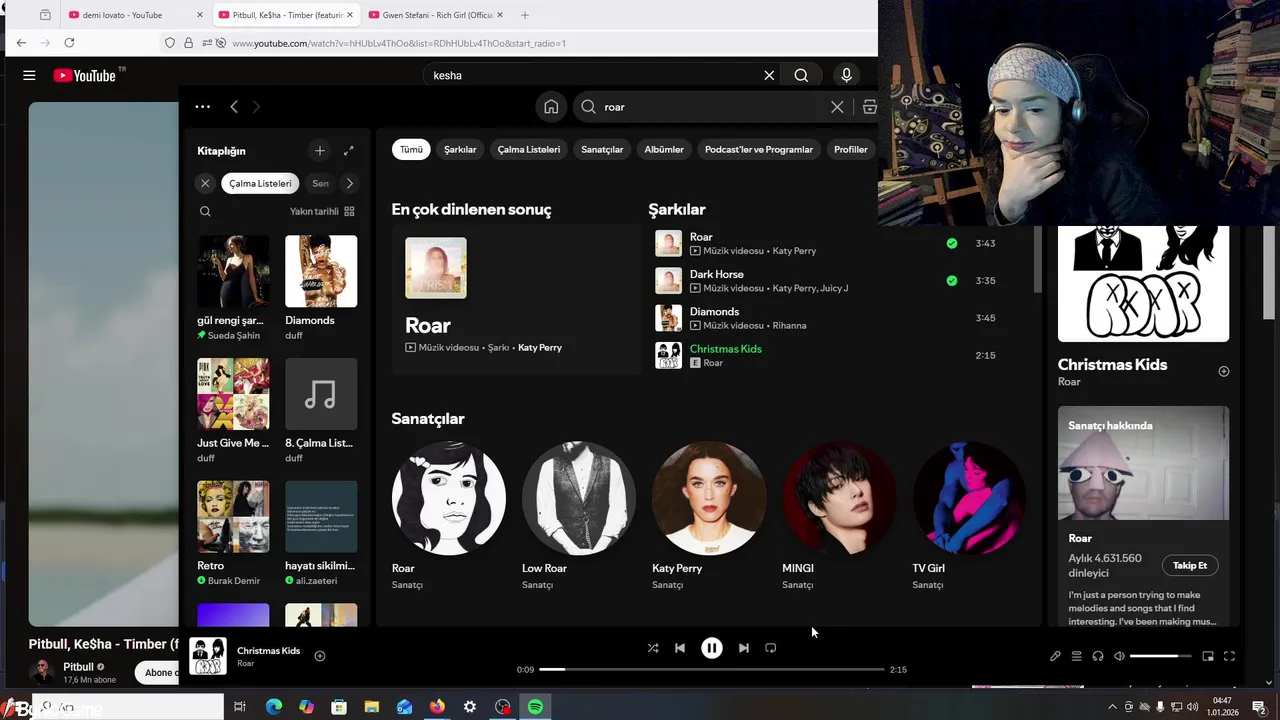
Task: Open Spotify Home via the house icon
Action: [x=551, y=107]
